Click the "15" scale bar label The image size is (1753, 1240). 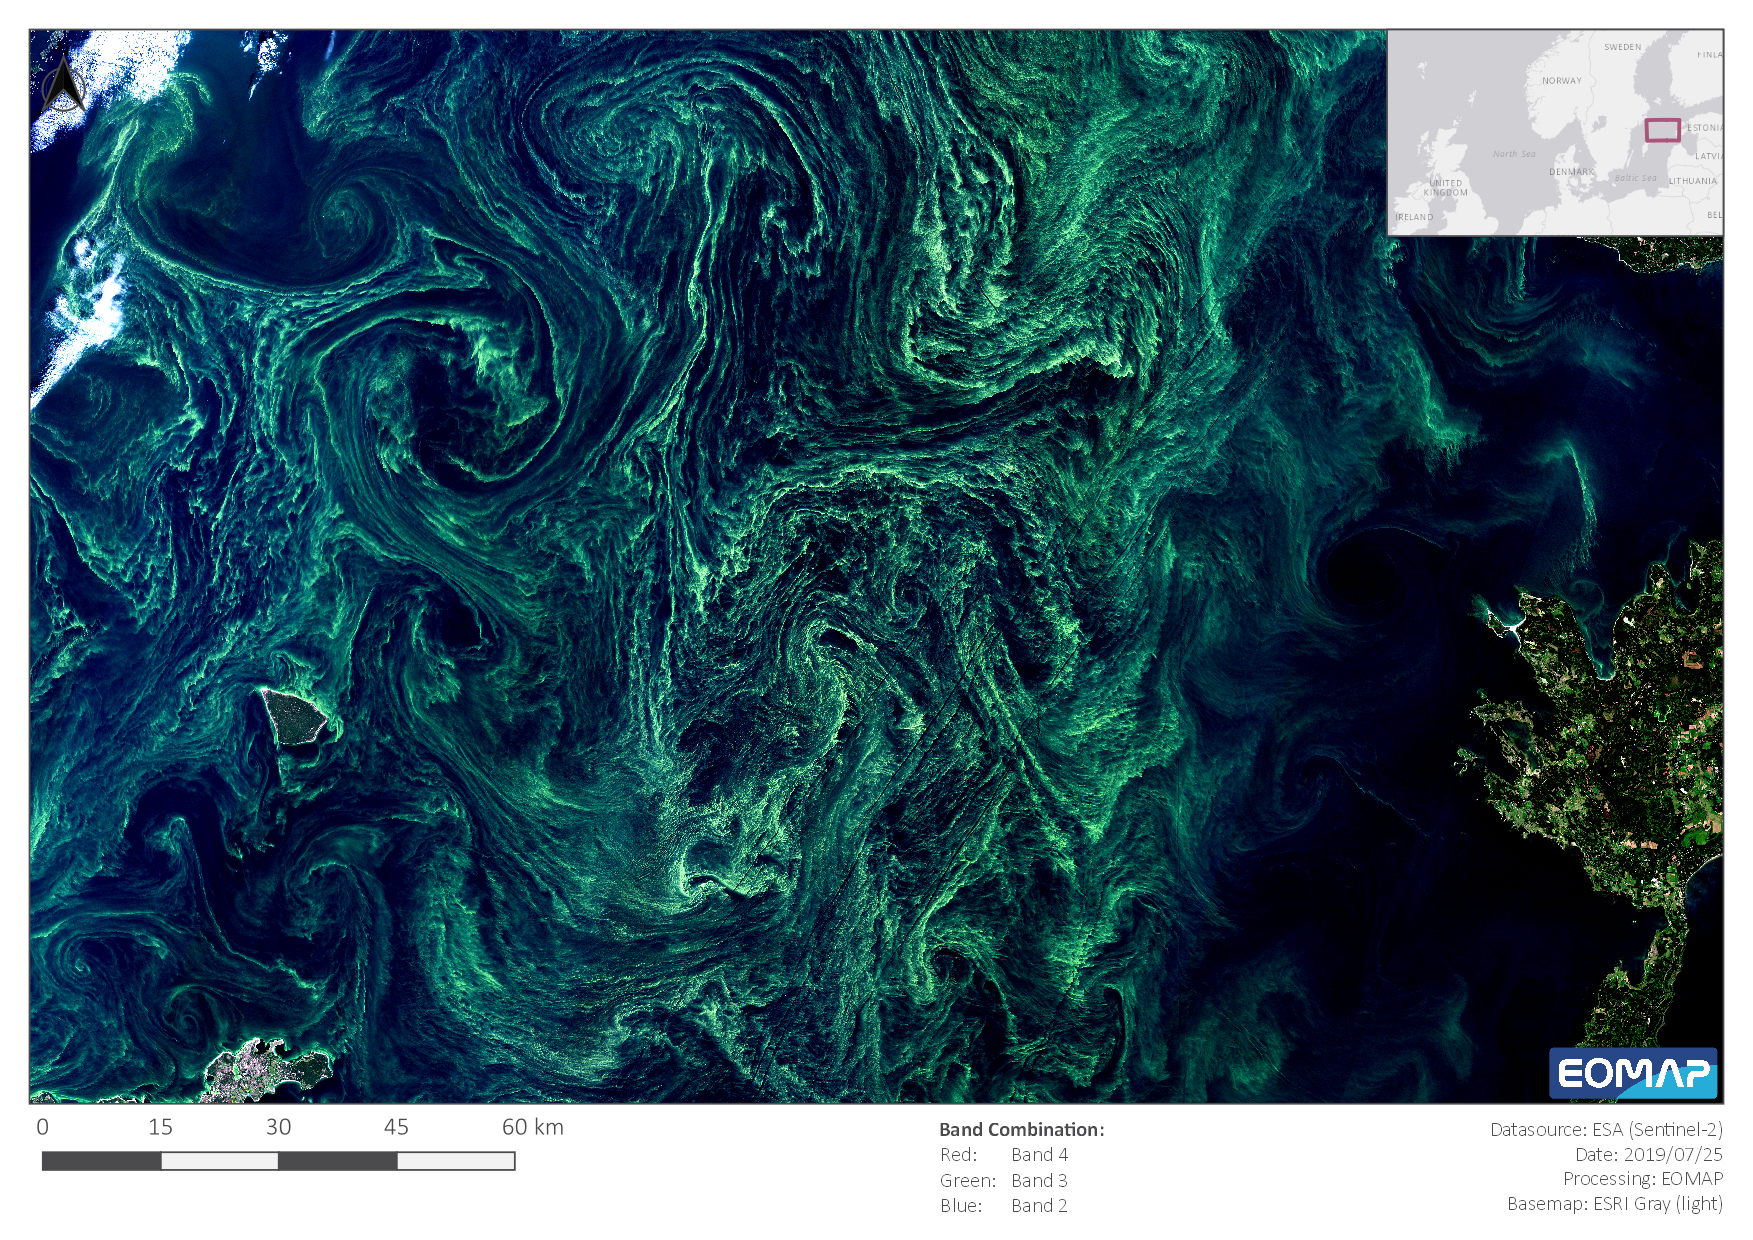click(160, 1127)
